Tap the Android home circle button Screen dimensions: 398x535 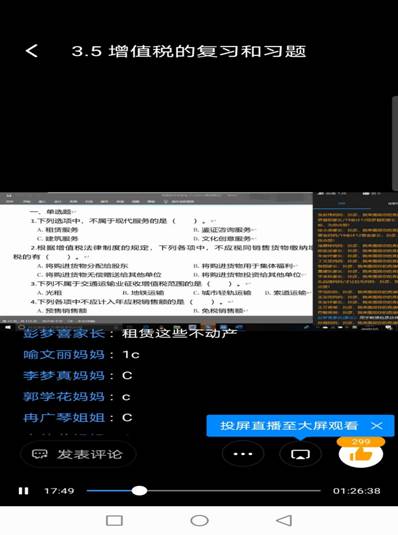tap(199, 521)
